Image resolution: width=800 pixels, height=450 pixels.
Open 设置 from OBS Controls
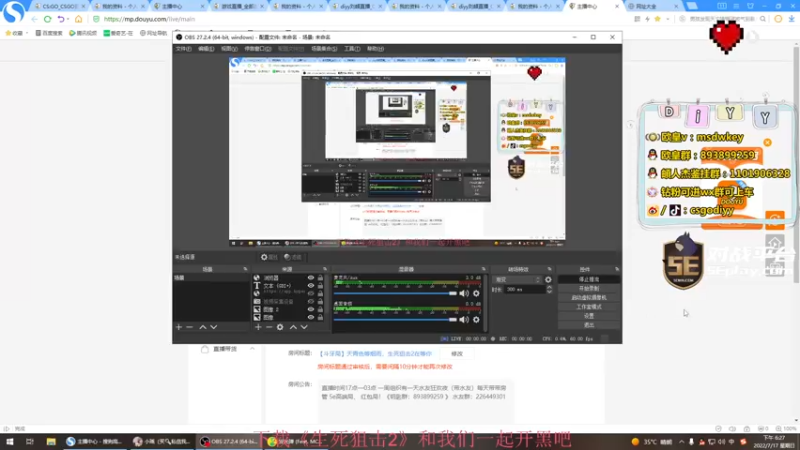(x=589, y=316)
